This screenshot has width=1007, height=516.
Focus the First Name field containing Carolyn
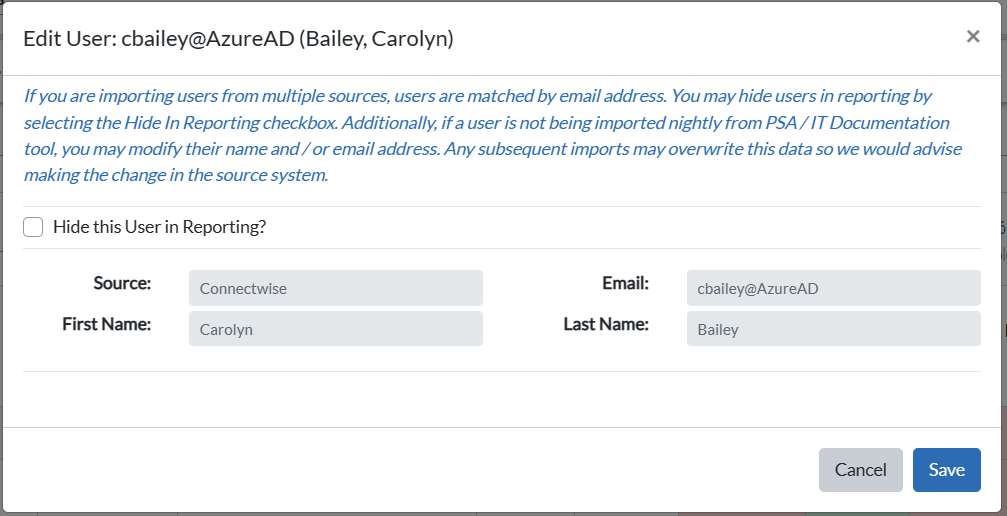(x=336, y=329)
